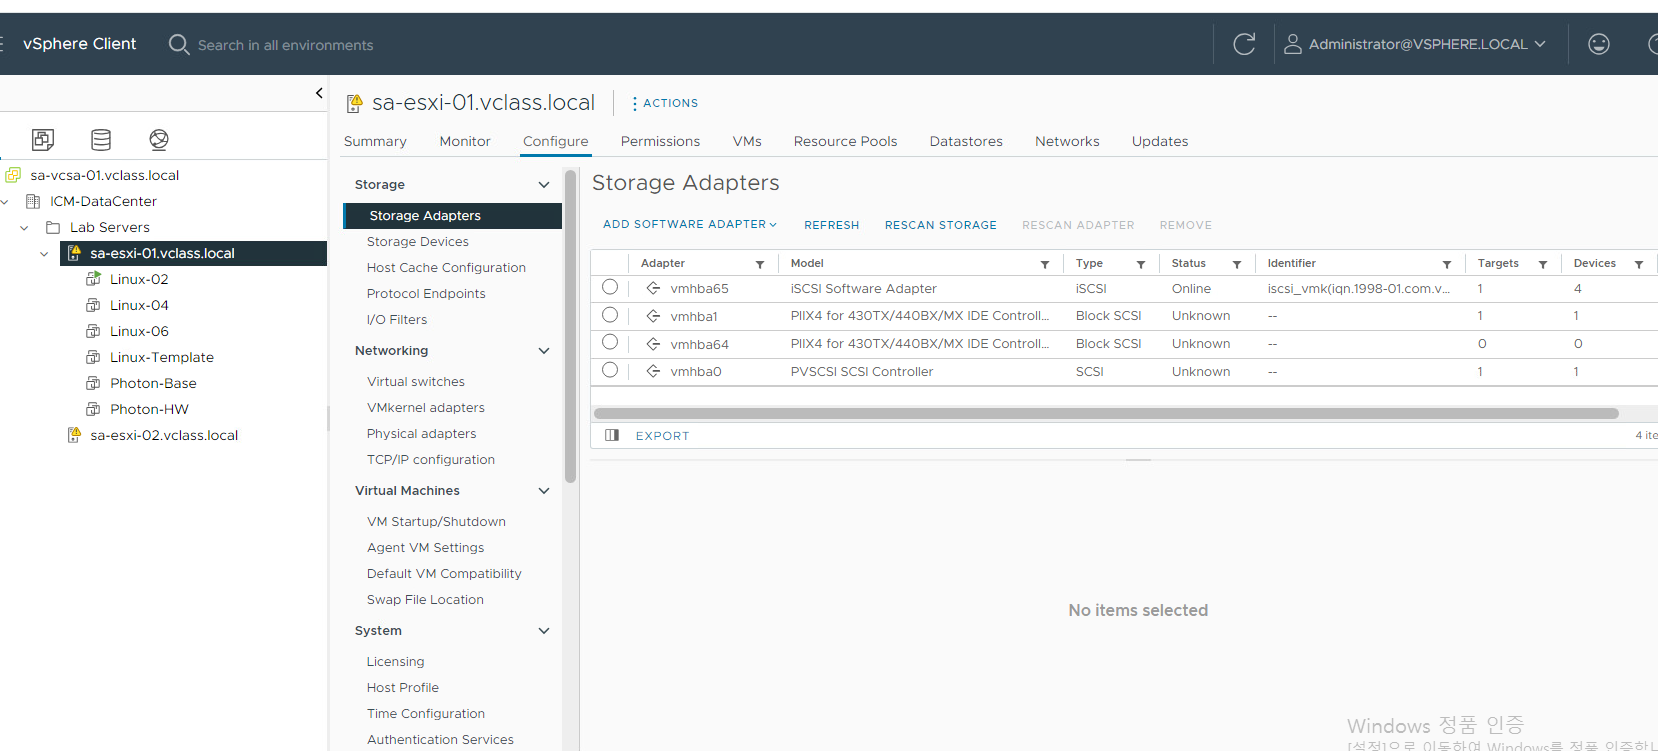Click the vmhba0 adapter icon
This screenshot has width=1658, height=751.
[653, 371]
